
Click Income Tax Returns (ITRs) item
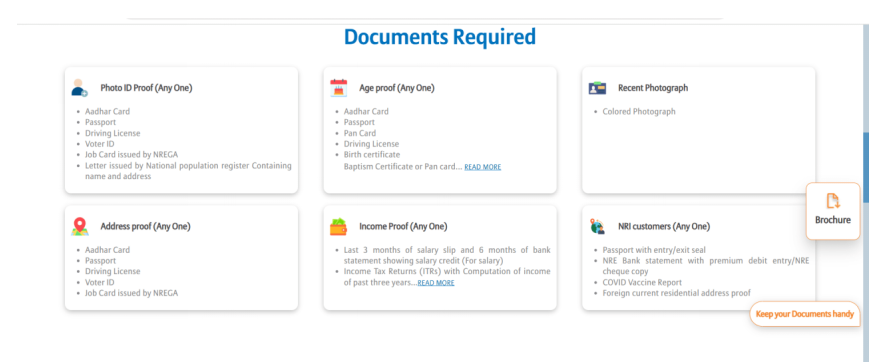[447, 276]
